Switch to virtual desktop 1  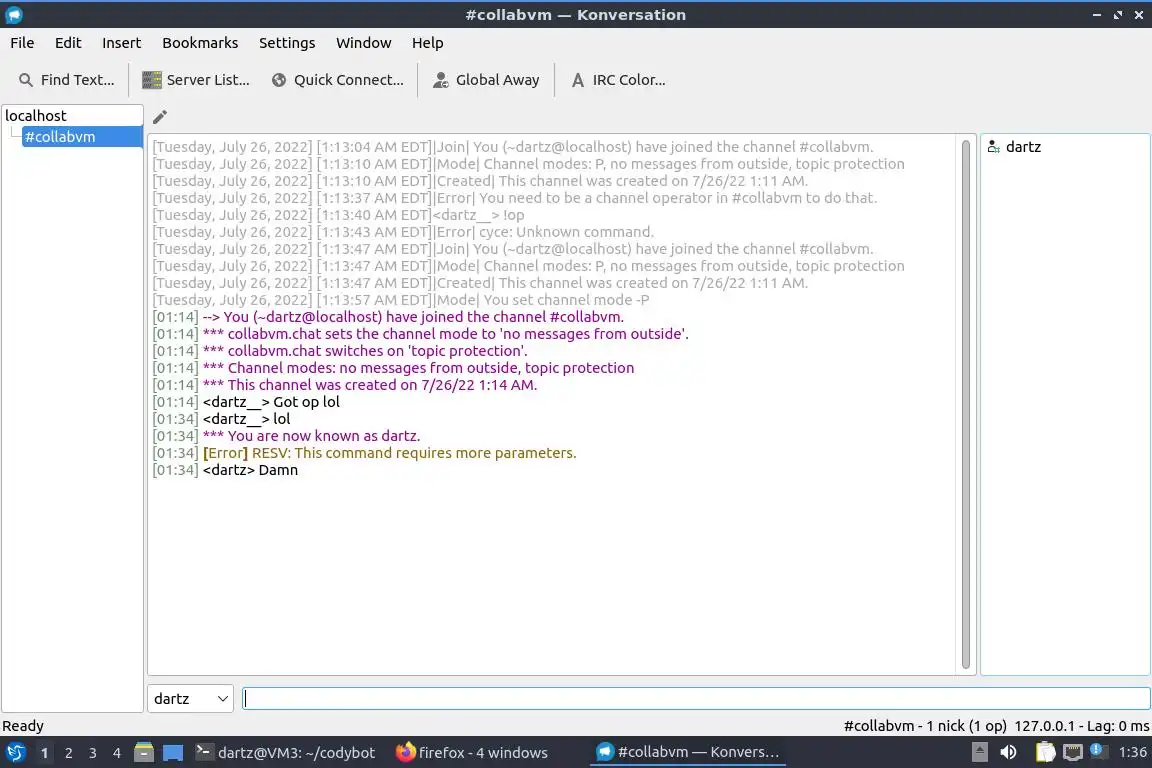pos(45,753)
